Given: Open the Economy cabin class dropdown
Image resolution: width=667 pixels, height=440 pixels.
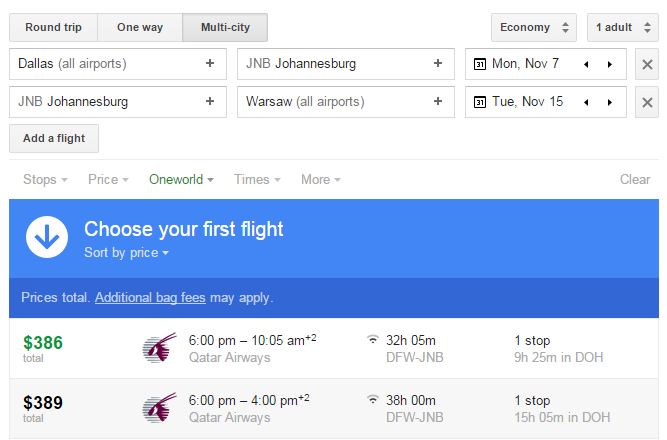Looking at the screenshot, I should point(534,27).
